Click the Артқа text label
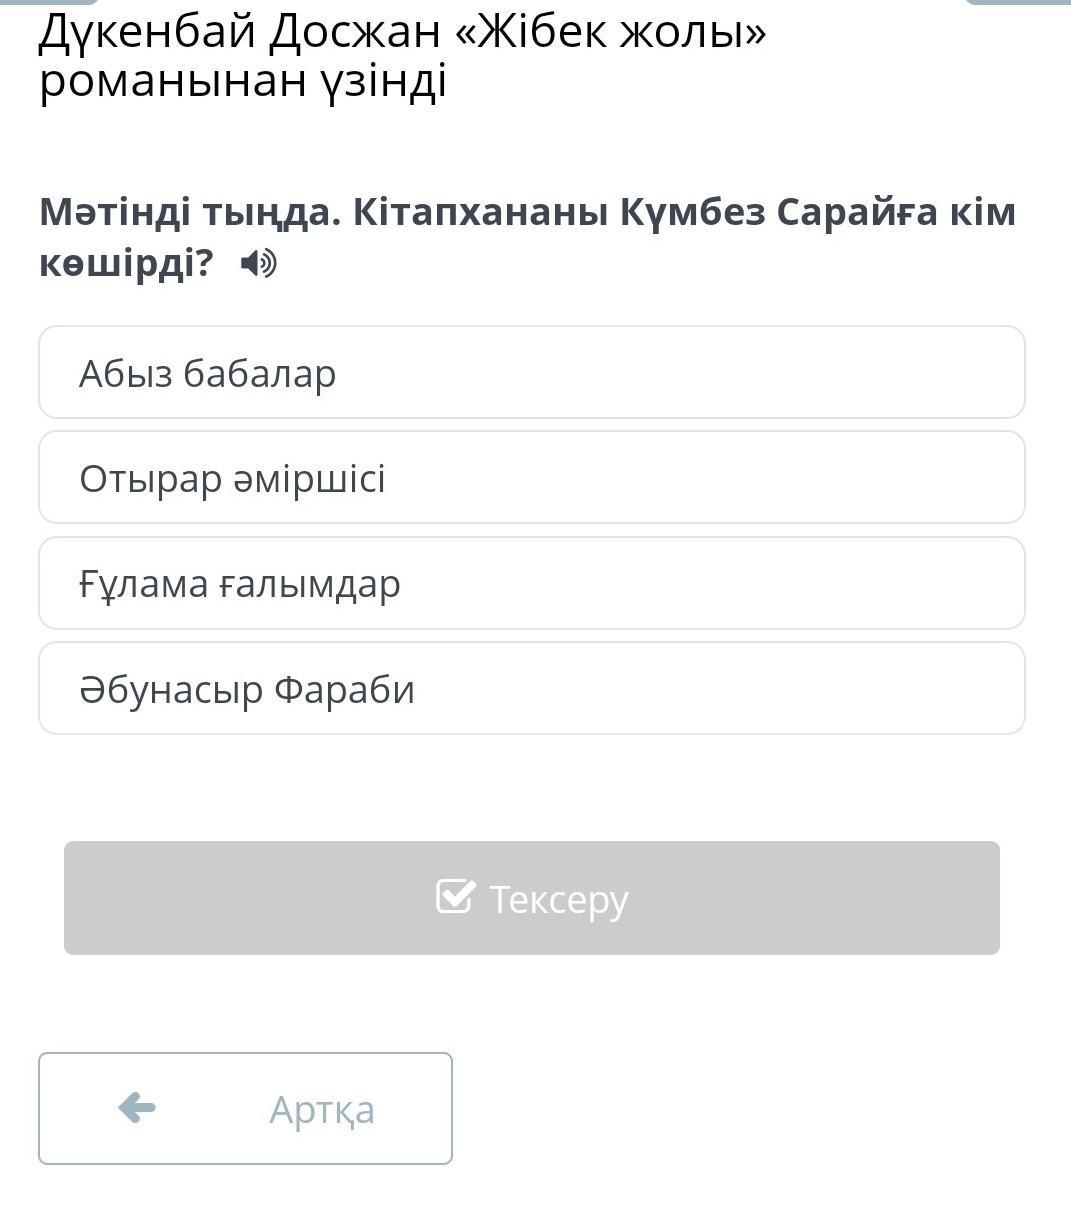The height and width of the screenshot is (1216, 1071). [x=321, y=1110]
